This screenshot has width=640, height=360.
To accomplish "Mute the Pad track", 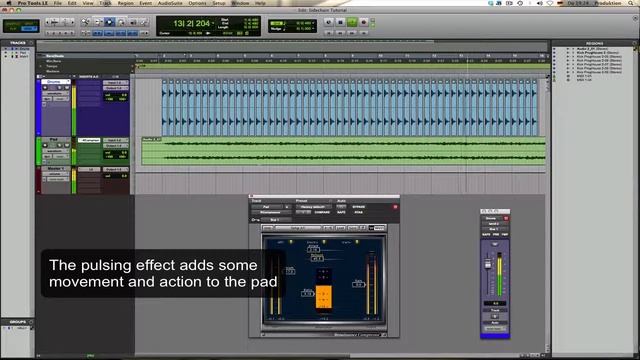I will 66,145.
